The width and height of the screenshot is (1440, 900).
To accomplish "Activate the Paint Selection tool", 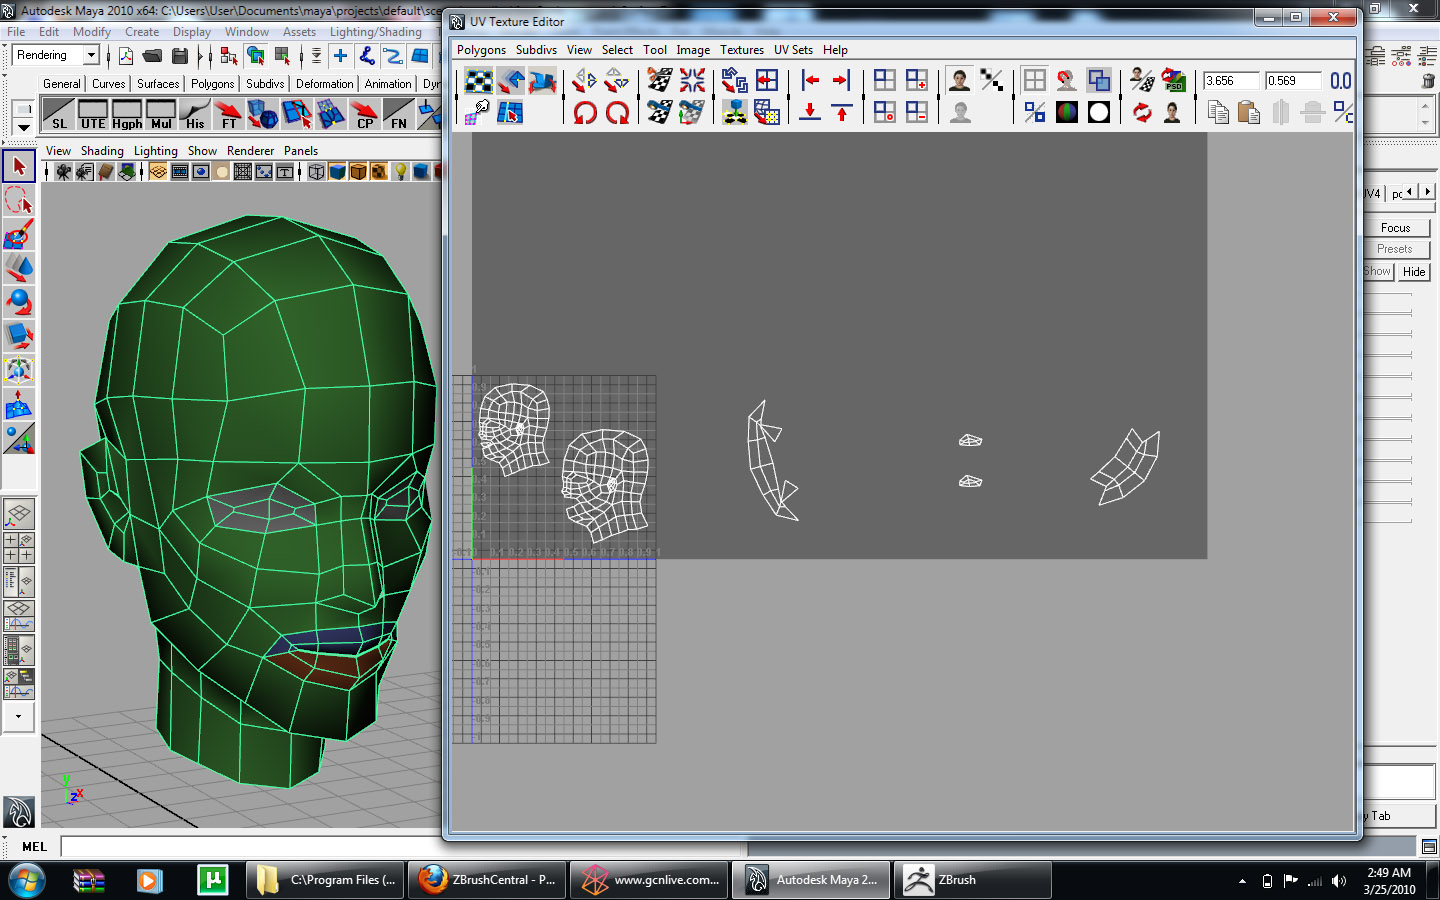I will 19,235.
